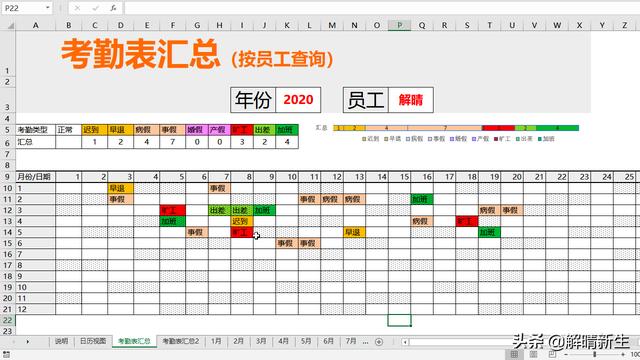Click the macro record icon in status bar
640x360 pixels.
point(7,354)
